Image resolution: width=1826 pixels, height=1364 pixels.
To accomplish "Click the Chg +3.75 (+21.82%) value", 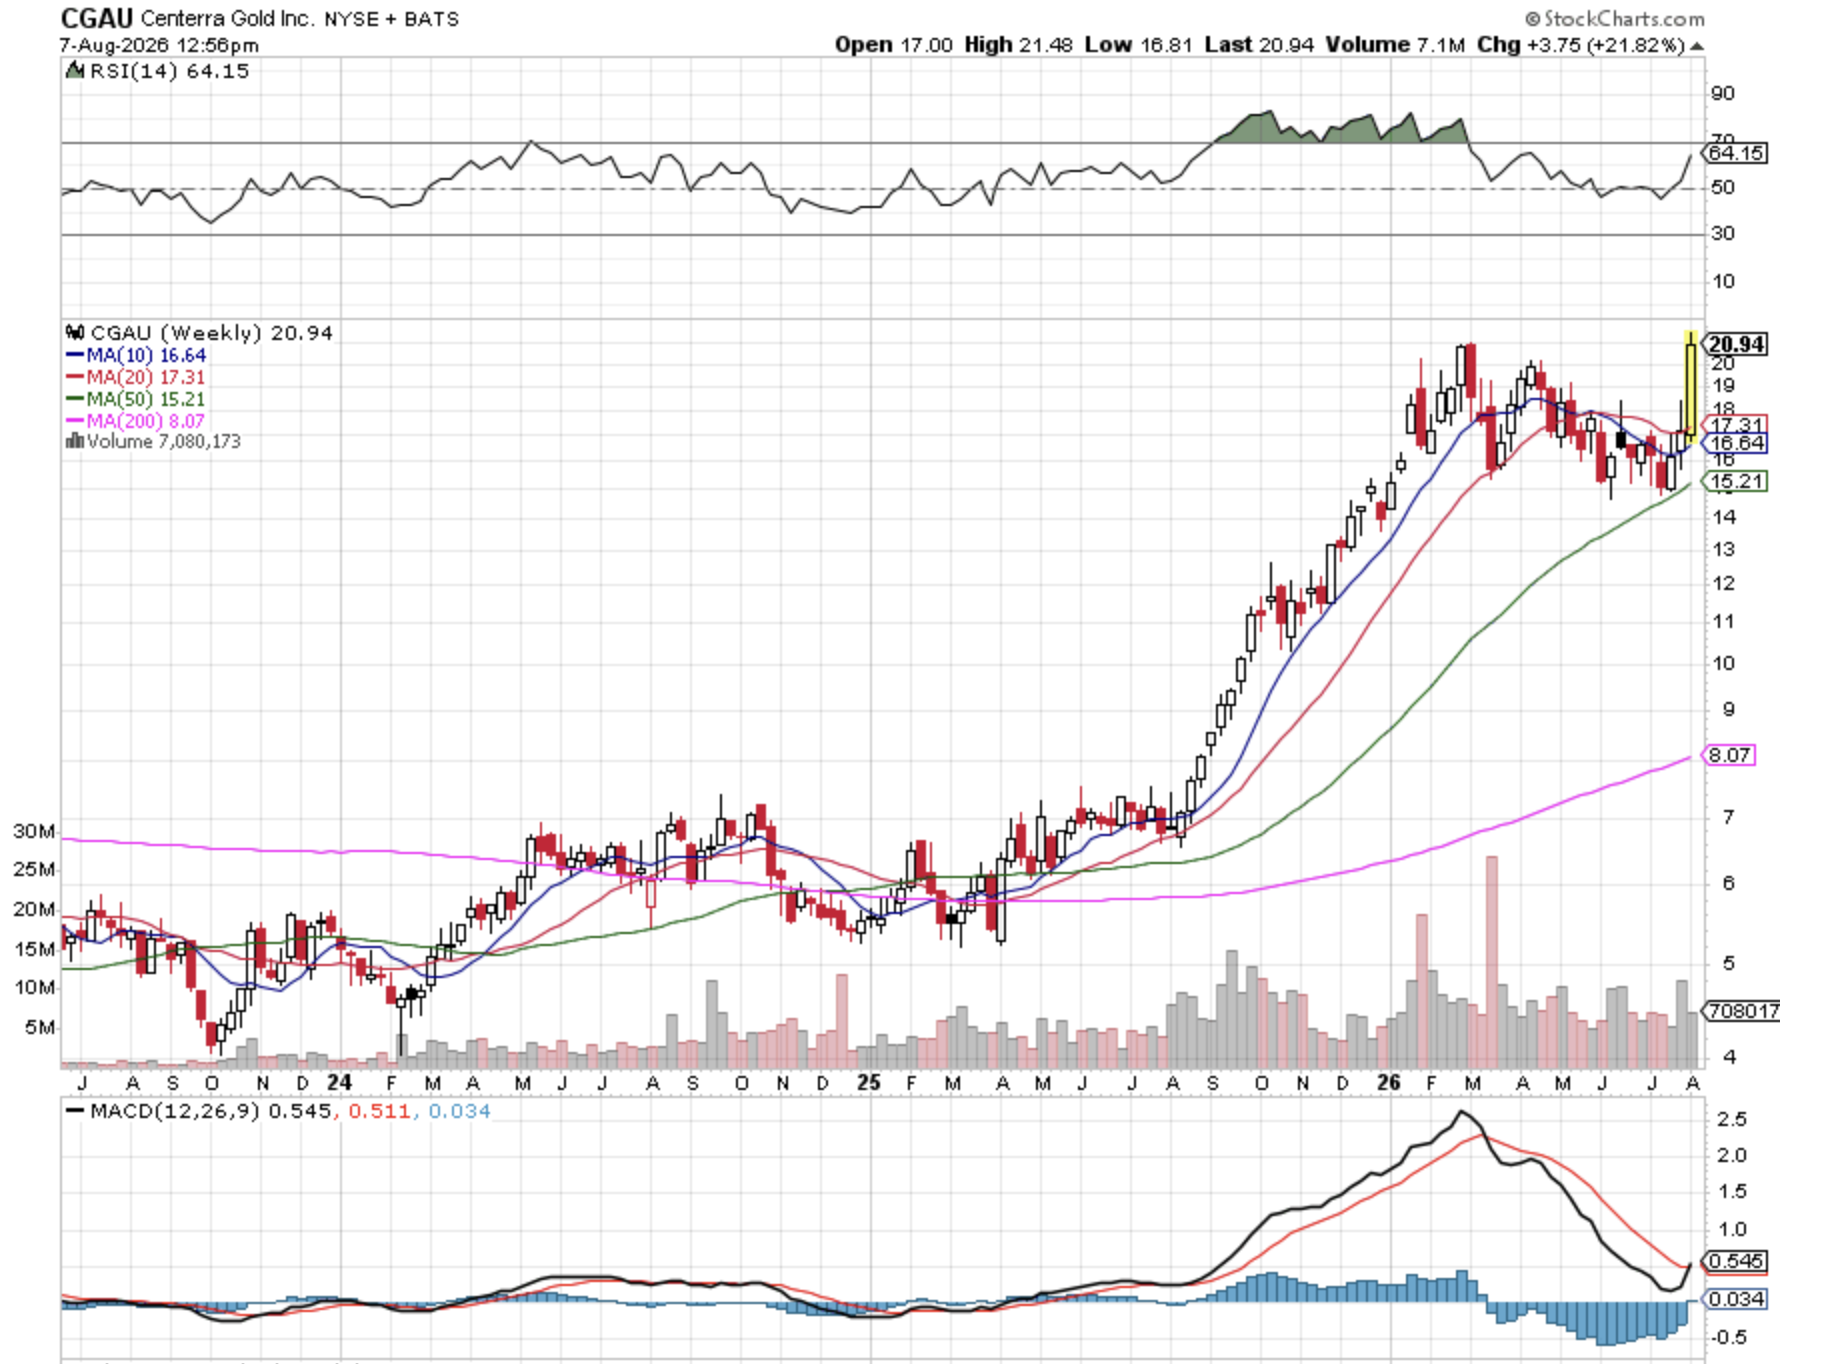I will tap(1580, 45).
